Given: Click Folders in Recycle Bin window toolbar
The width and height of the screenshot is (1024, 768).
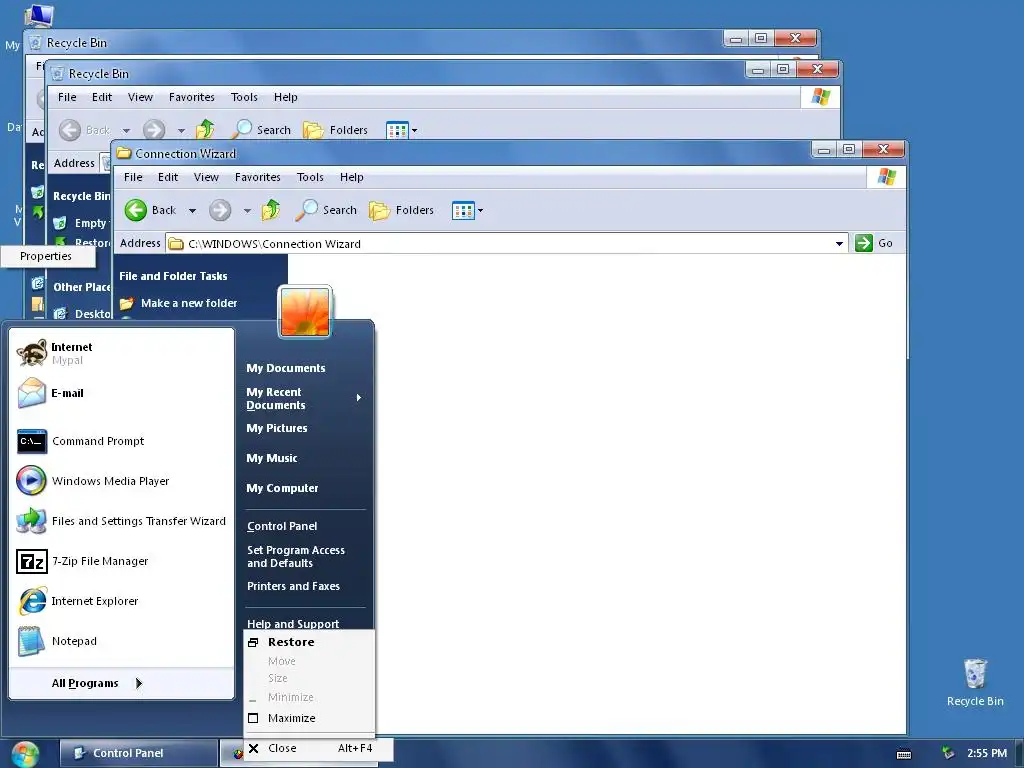Looking at the screenshot, I should click(x=336, y=130).
